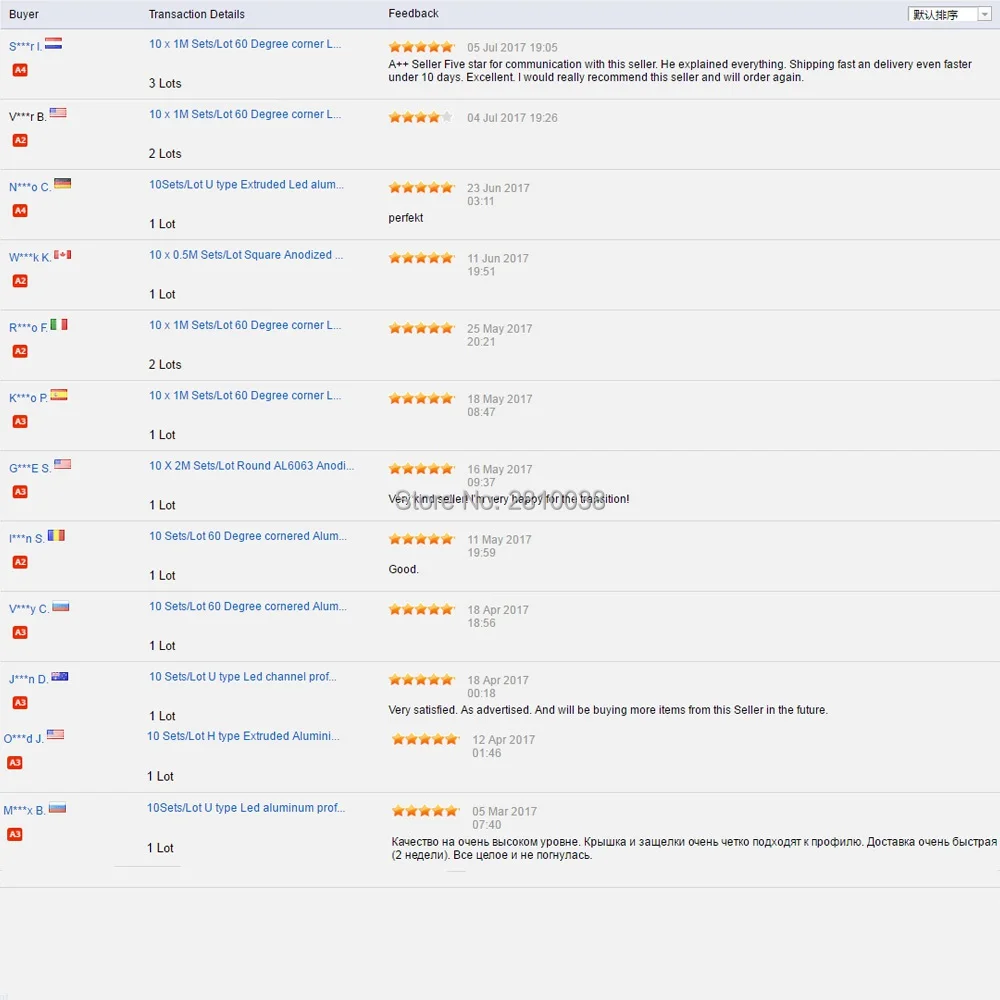Click the Feedback column header
Image resolution: width=1000 pixels, height=1000 pixels.
coord(413,13)
